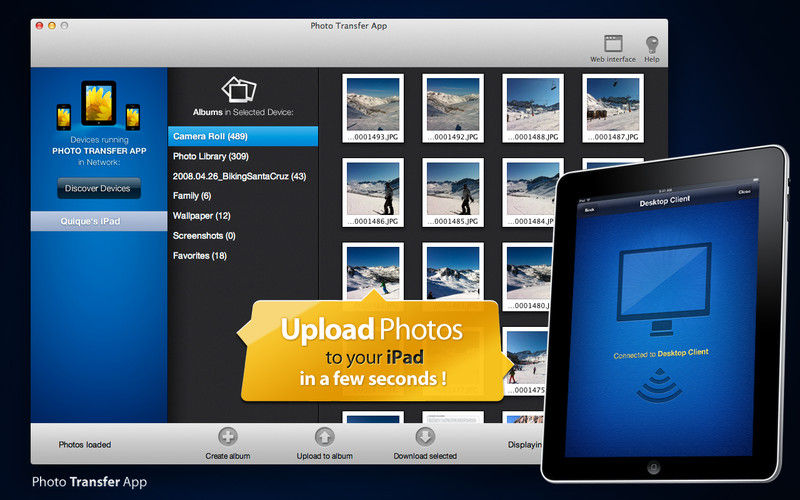
Task: Open the Screenshots (0) album
Action: (x=243, y=236)
